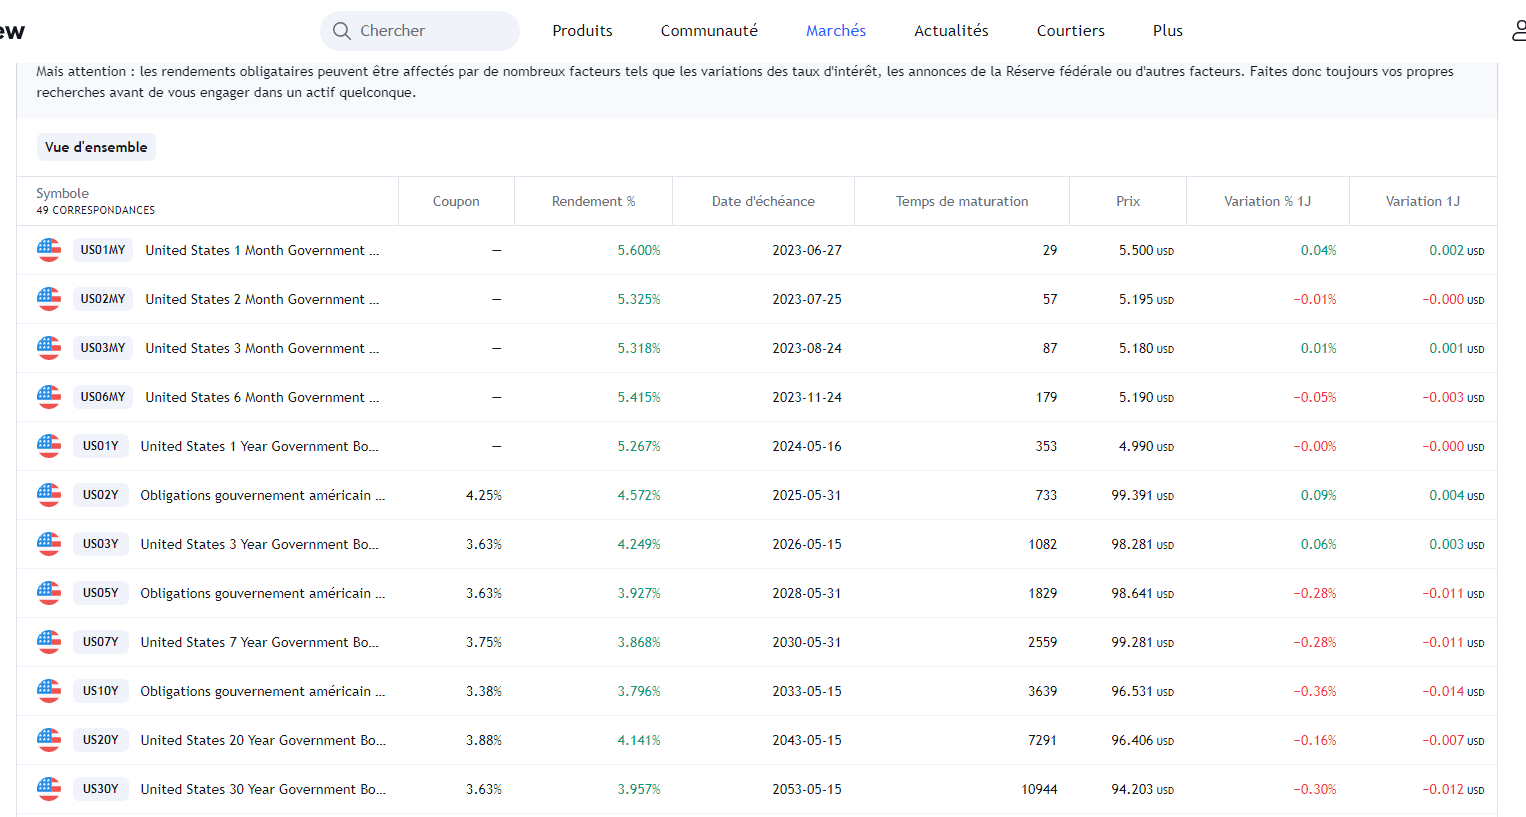This screenshot has height=817, width=1526.
Task: Click the US flag icon beside US05Y
Action: (49, 593)
